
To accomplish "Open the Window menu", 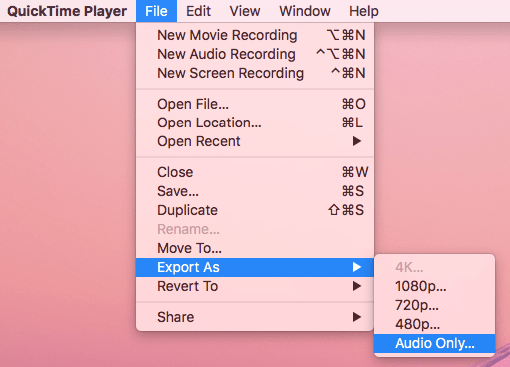I will point(305,11).
